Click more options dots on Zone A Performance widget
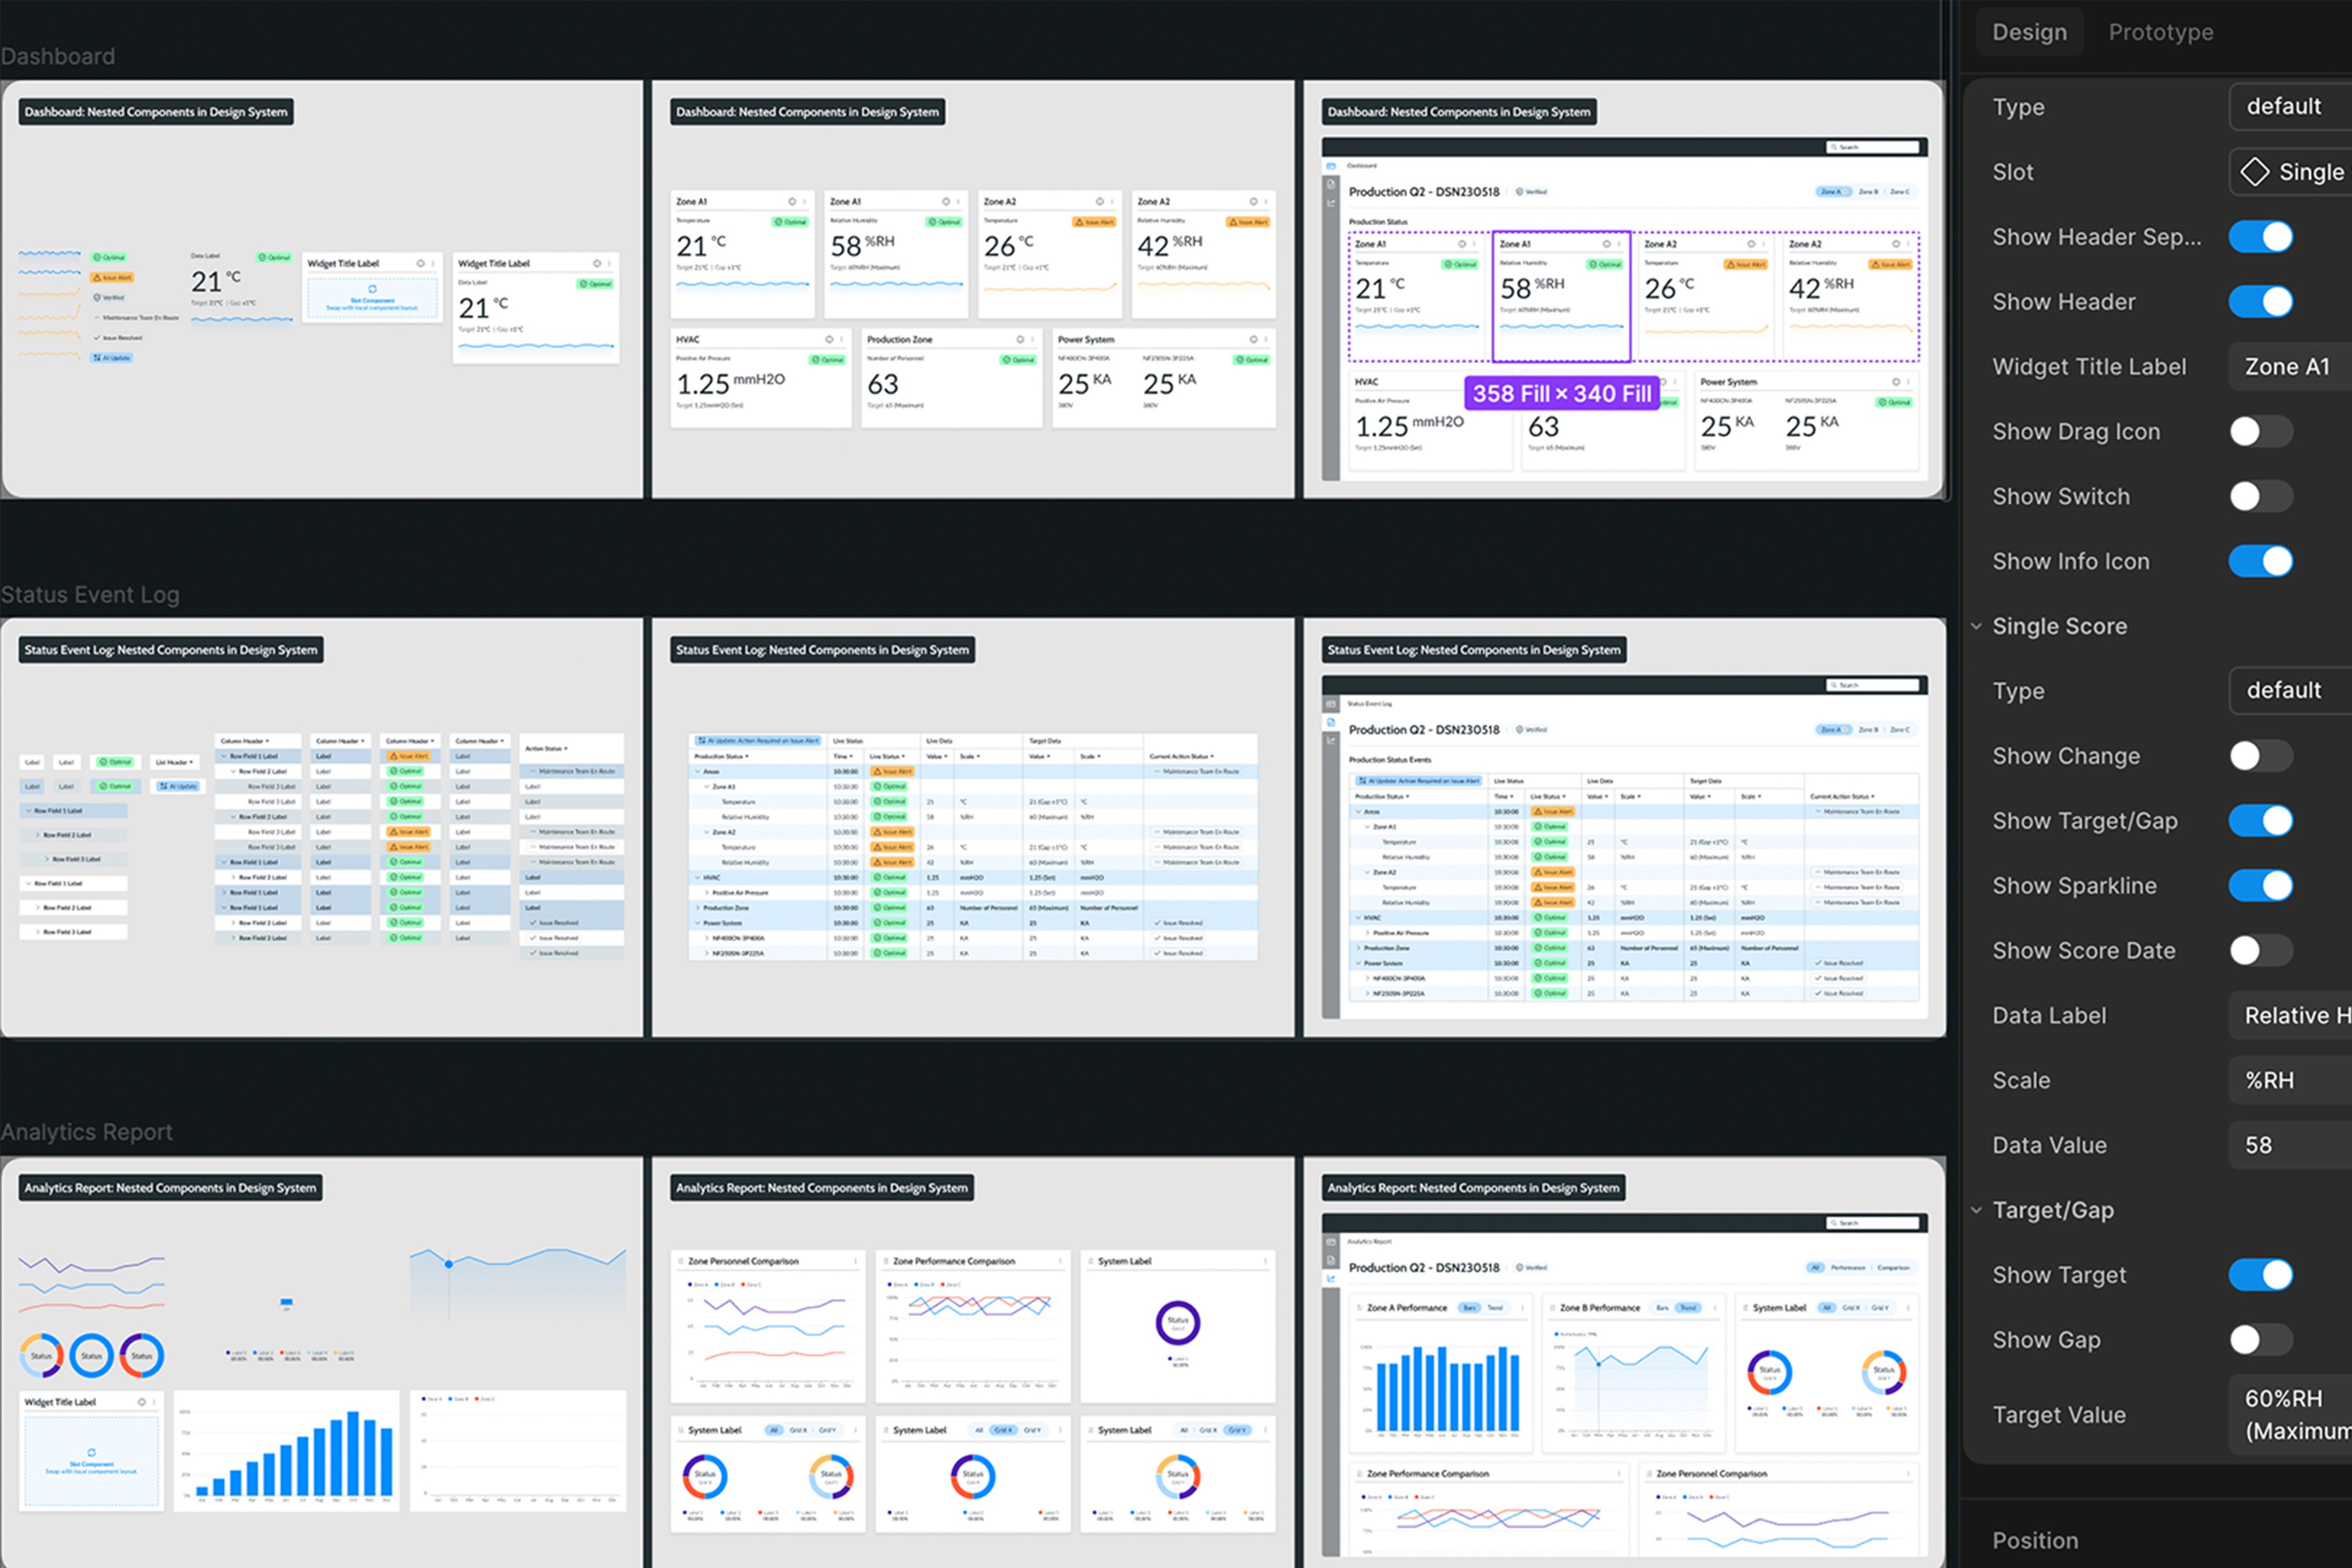This screenshot has width=2352, height=1568. click(x=1523, y=1308)
